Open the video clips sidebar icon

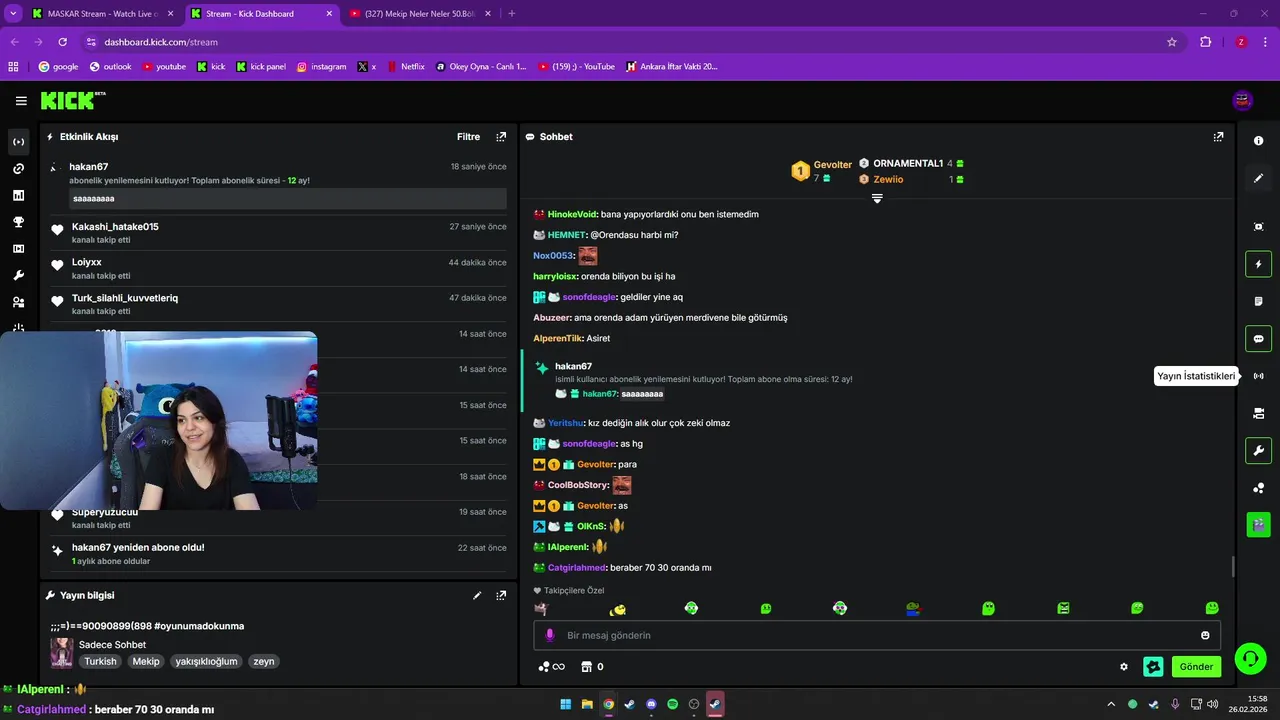click(x=18, y=249)
